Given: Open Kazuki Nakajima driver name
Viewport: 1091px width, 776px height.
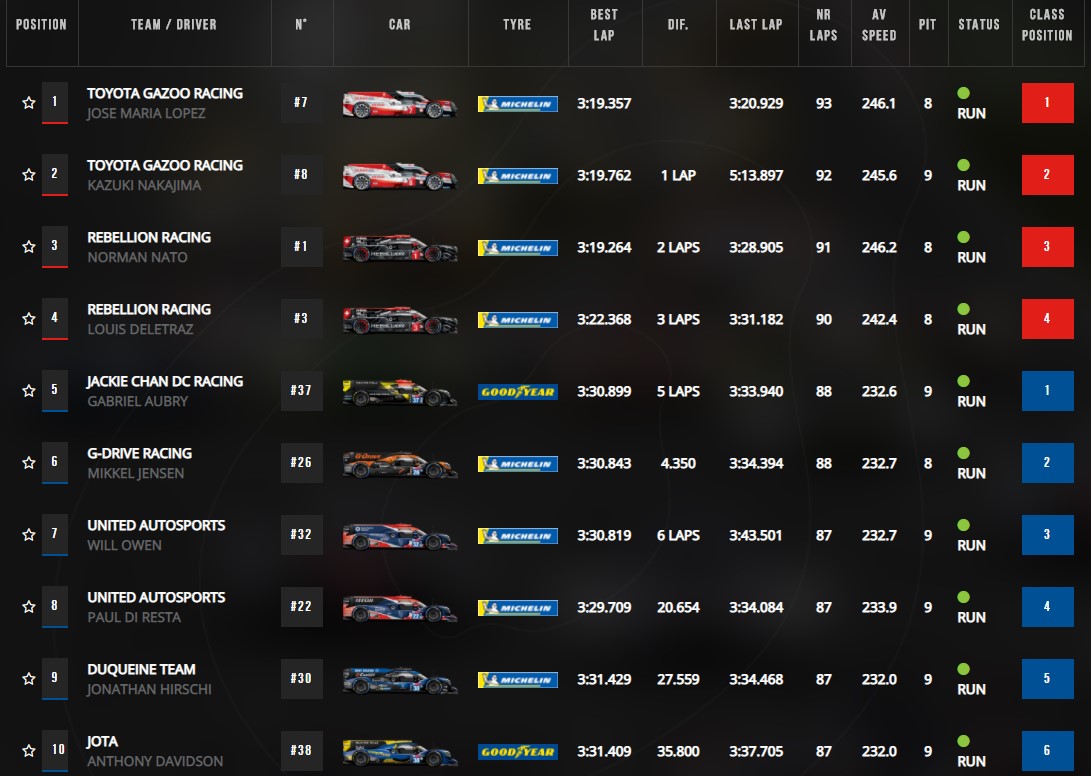Looking at the screenshot, I should 144,185.
